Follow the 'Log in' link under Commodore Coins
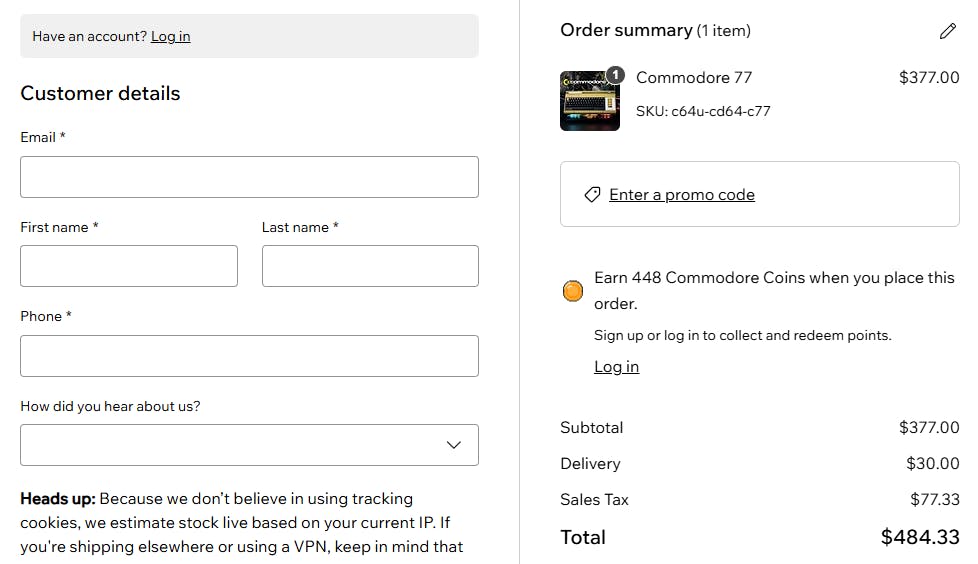This screenshot has height=564, width=978. click(x=616, y=367)
